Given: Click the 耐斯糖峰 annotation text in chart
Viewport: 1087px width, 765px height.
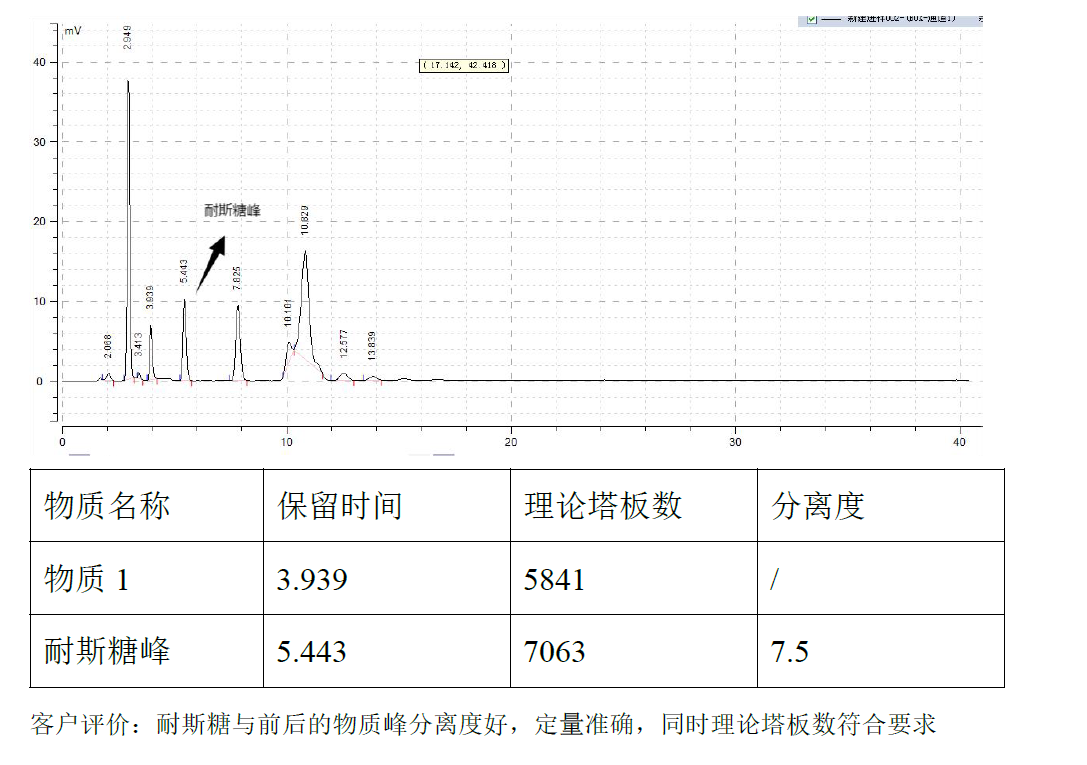Looking at the screenshot, I should [x=232, y=210].
